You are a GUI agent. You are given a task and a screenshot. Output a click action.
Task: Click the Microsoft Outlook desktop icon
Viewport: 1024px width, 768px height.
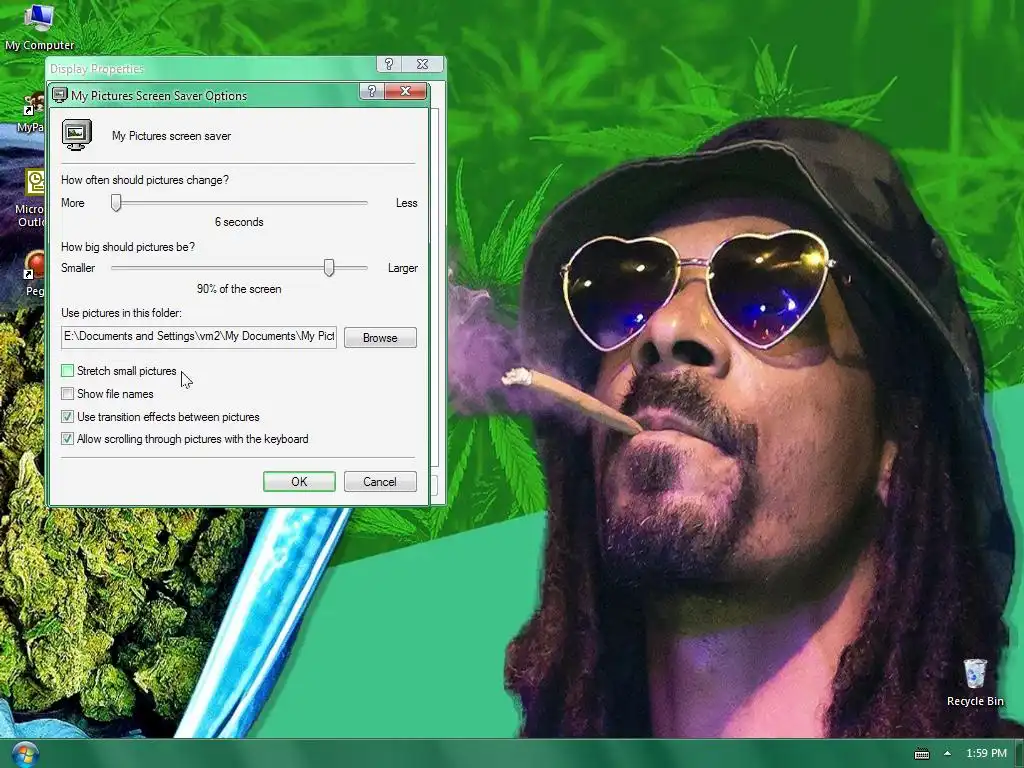31,199
